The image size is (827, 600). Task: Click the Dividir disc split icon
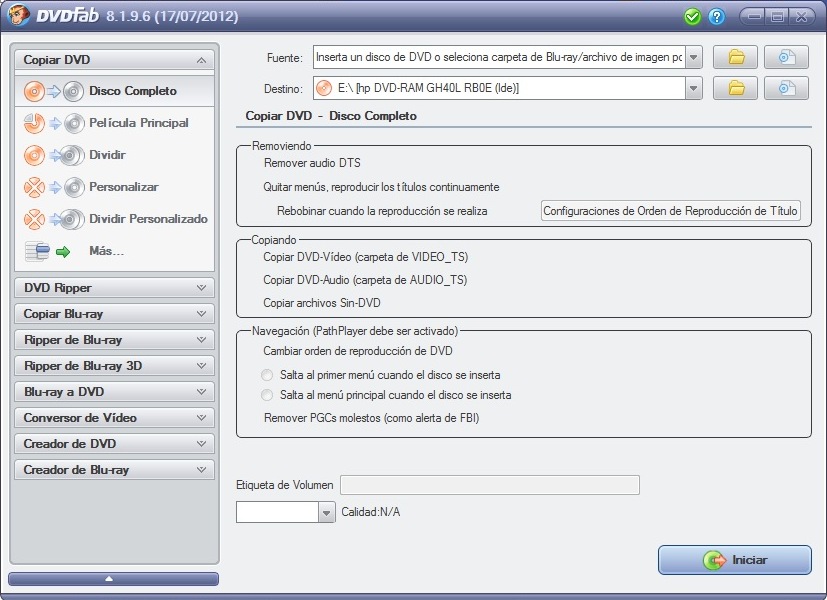(x=53, y=156)
